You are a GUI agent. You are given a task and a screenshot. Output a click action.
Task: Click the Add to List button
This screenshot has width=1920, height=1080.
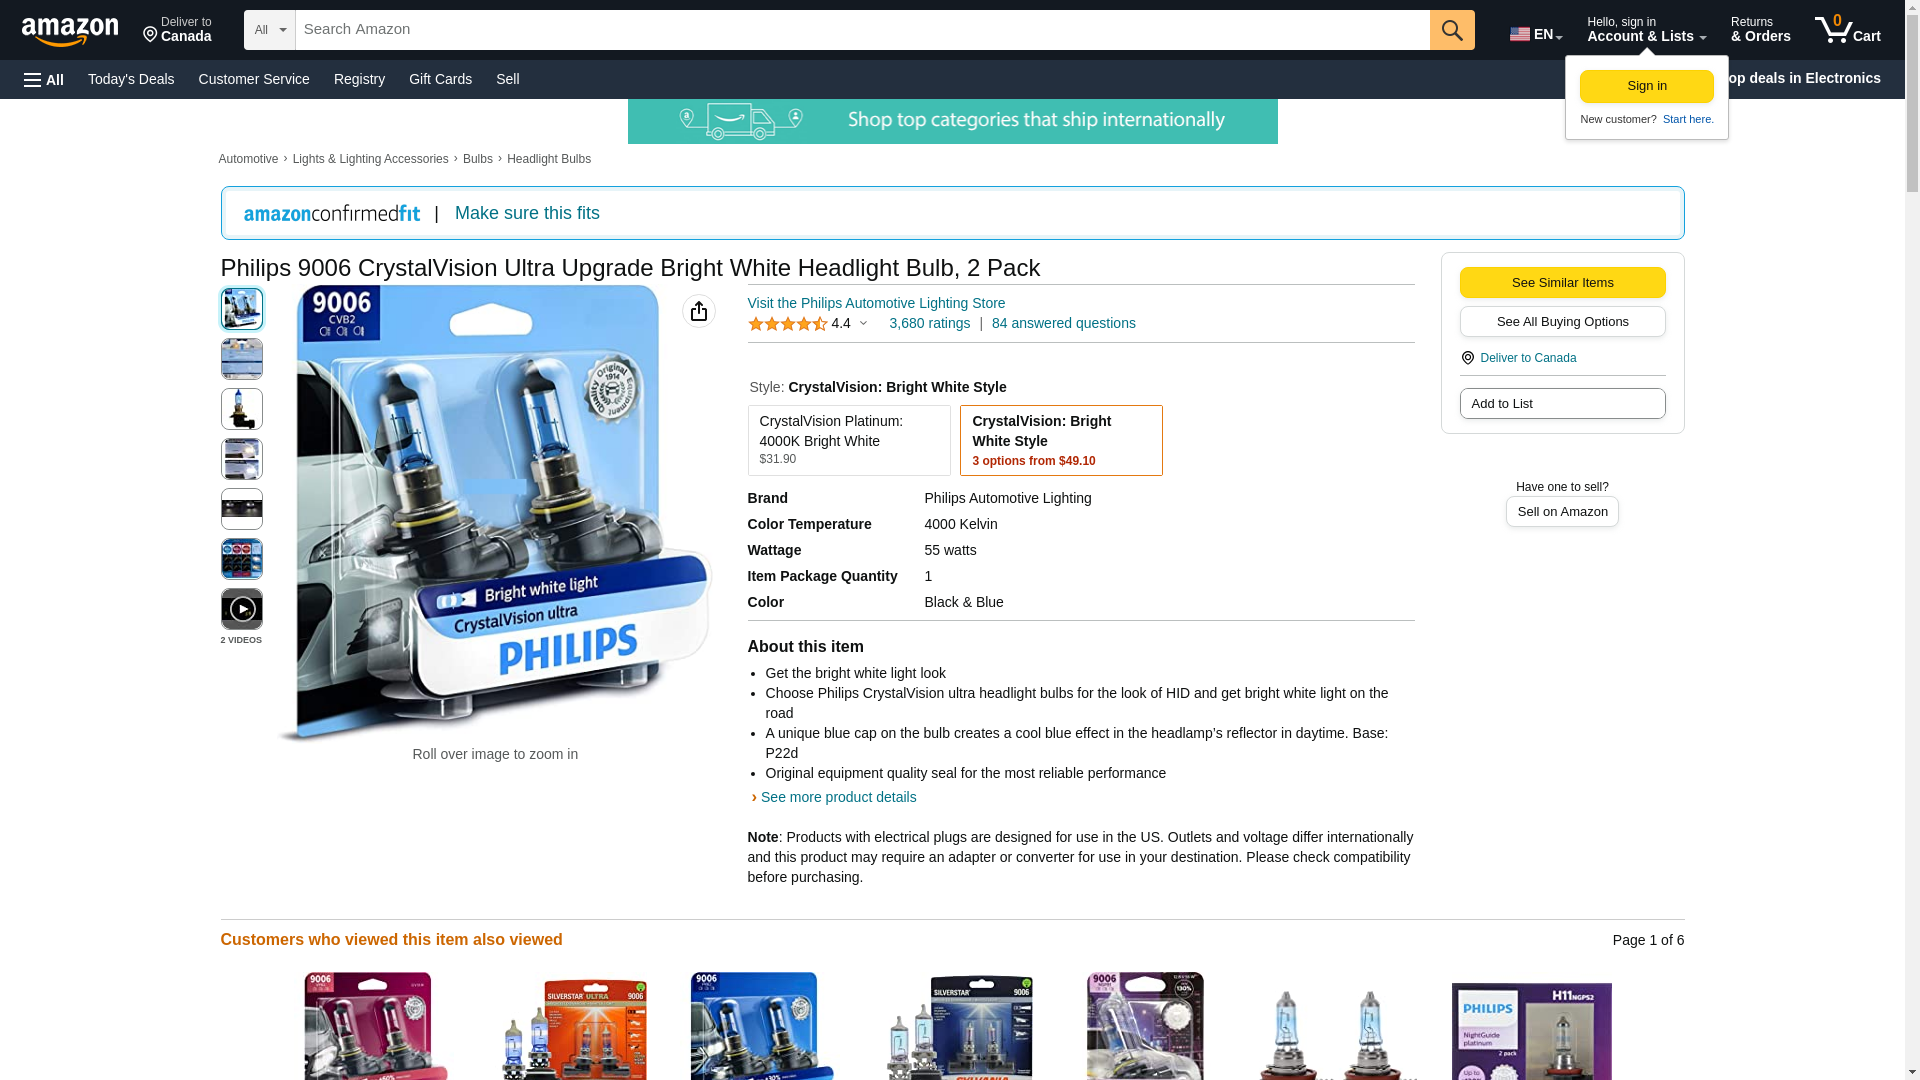point(1562,403)
